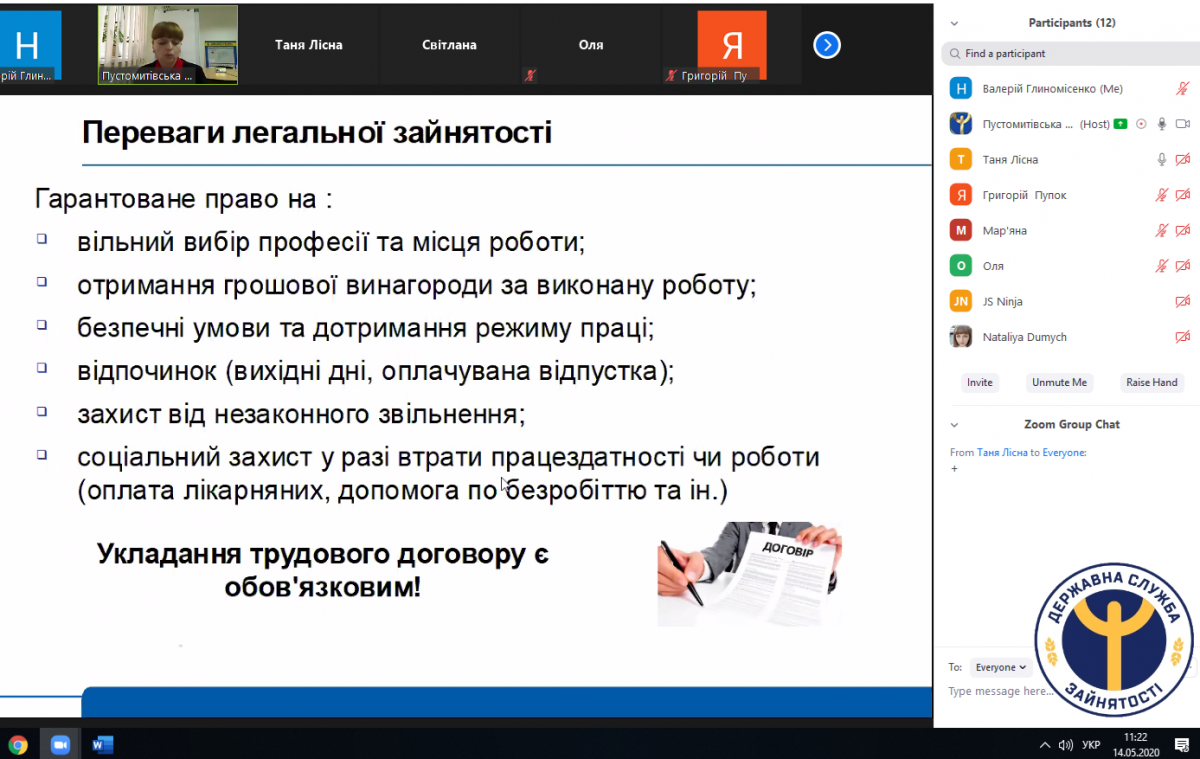The image size is (1200, 759).
Task: Select the Пустомитівська speaker video thumbnail
Action: pos(168,44)
